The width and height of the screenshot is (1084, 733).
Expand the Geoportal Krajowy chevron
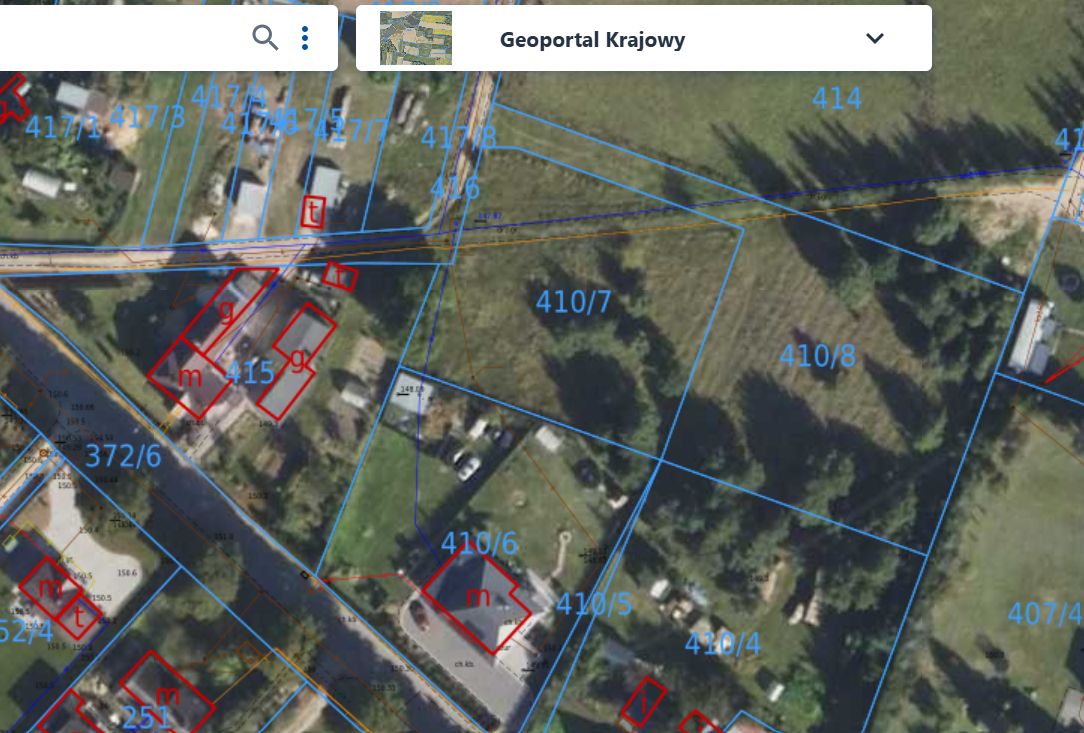tap(875, 38)
